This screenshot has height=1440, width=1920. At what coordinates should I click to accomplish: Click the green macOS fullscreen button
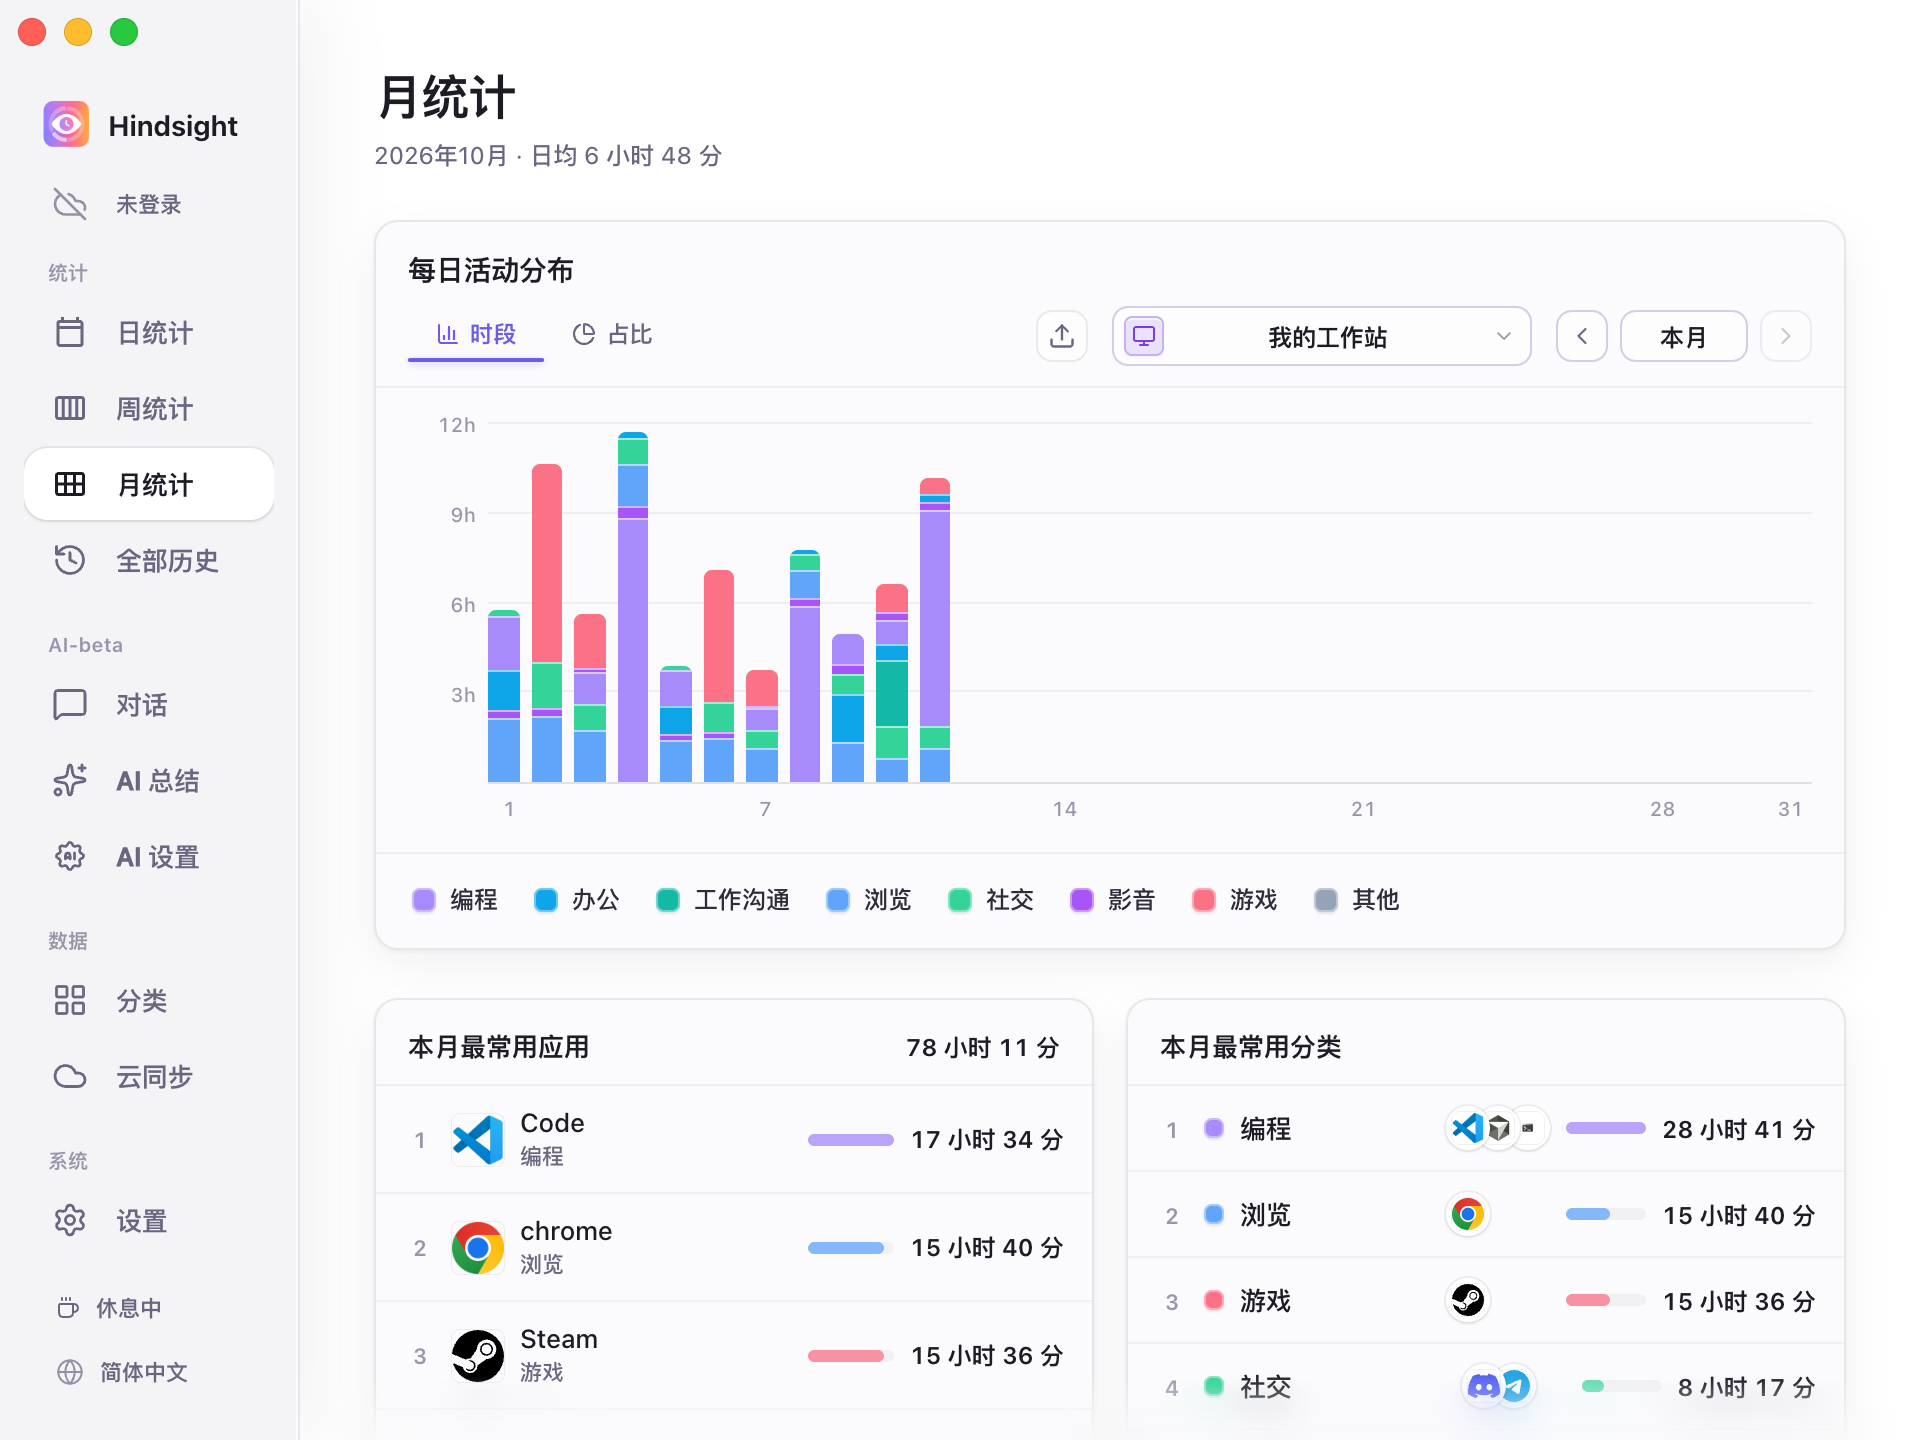pyautogui.click(x=124, y=32)
